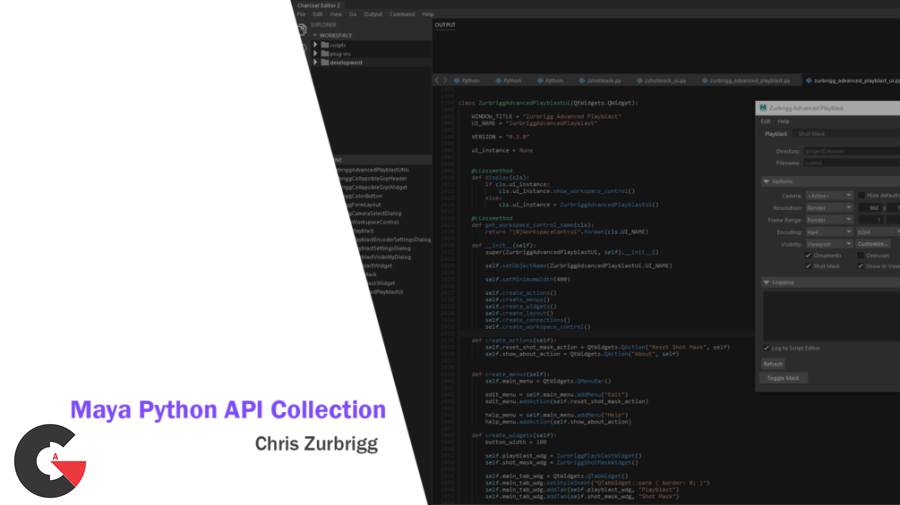Open the Output menu
Screen dimensions: 900x505
373,14
